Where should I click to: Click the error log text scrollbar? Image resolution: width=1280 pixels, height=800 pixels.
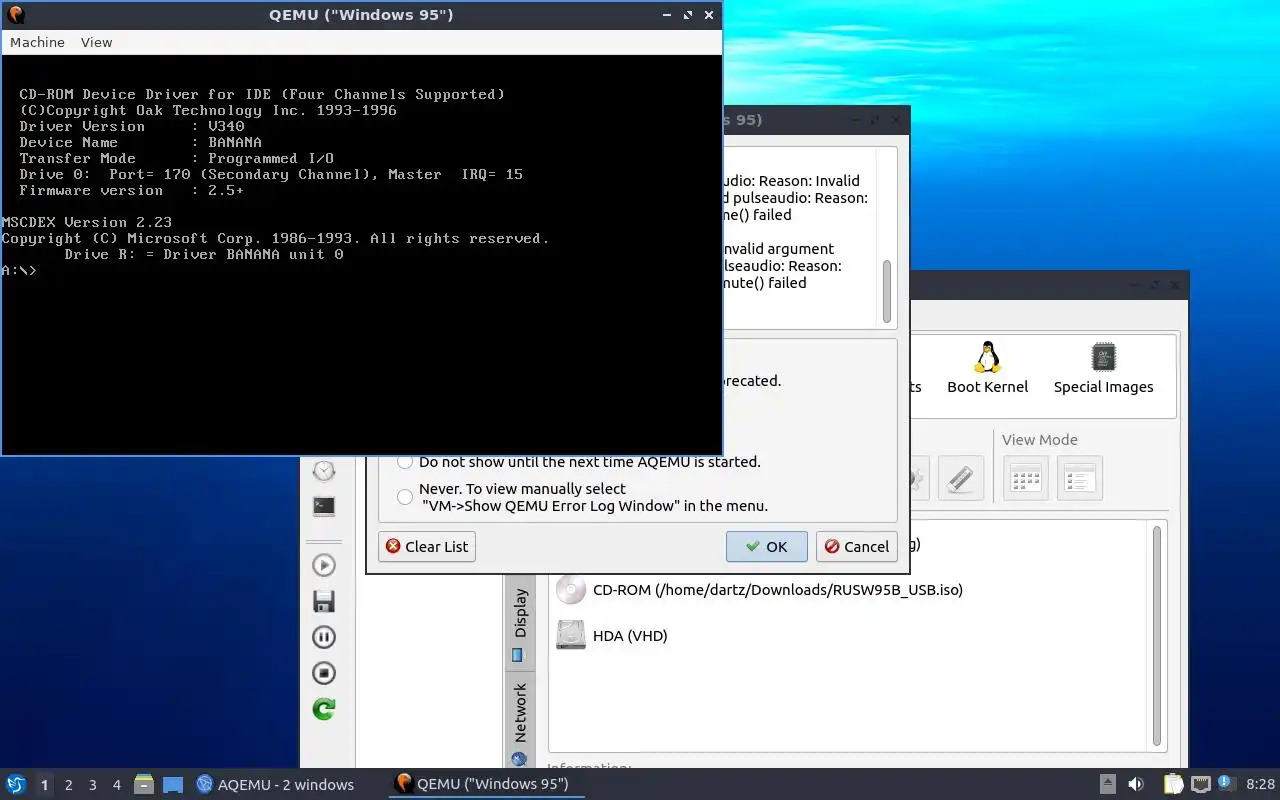(x=886, y=291)
